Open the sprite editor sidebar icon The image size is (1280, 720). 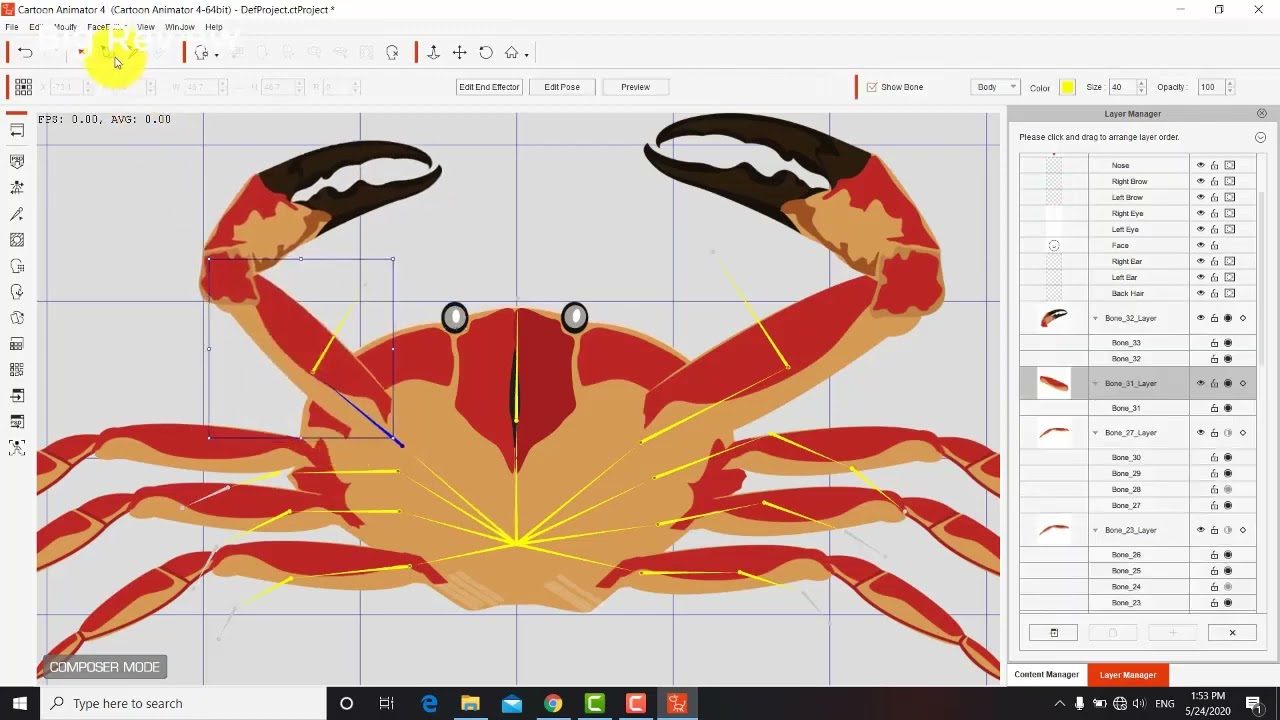(x=17, y=318)
